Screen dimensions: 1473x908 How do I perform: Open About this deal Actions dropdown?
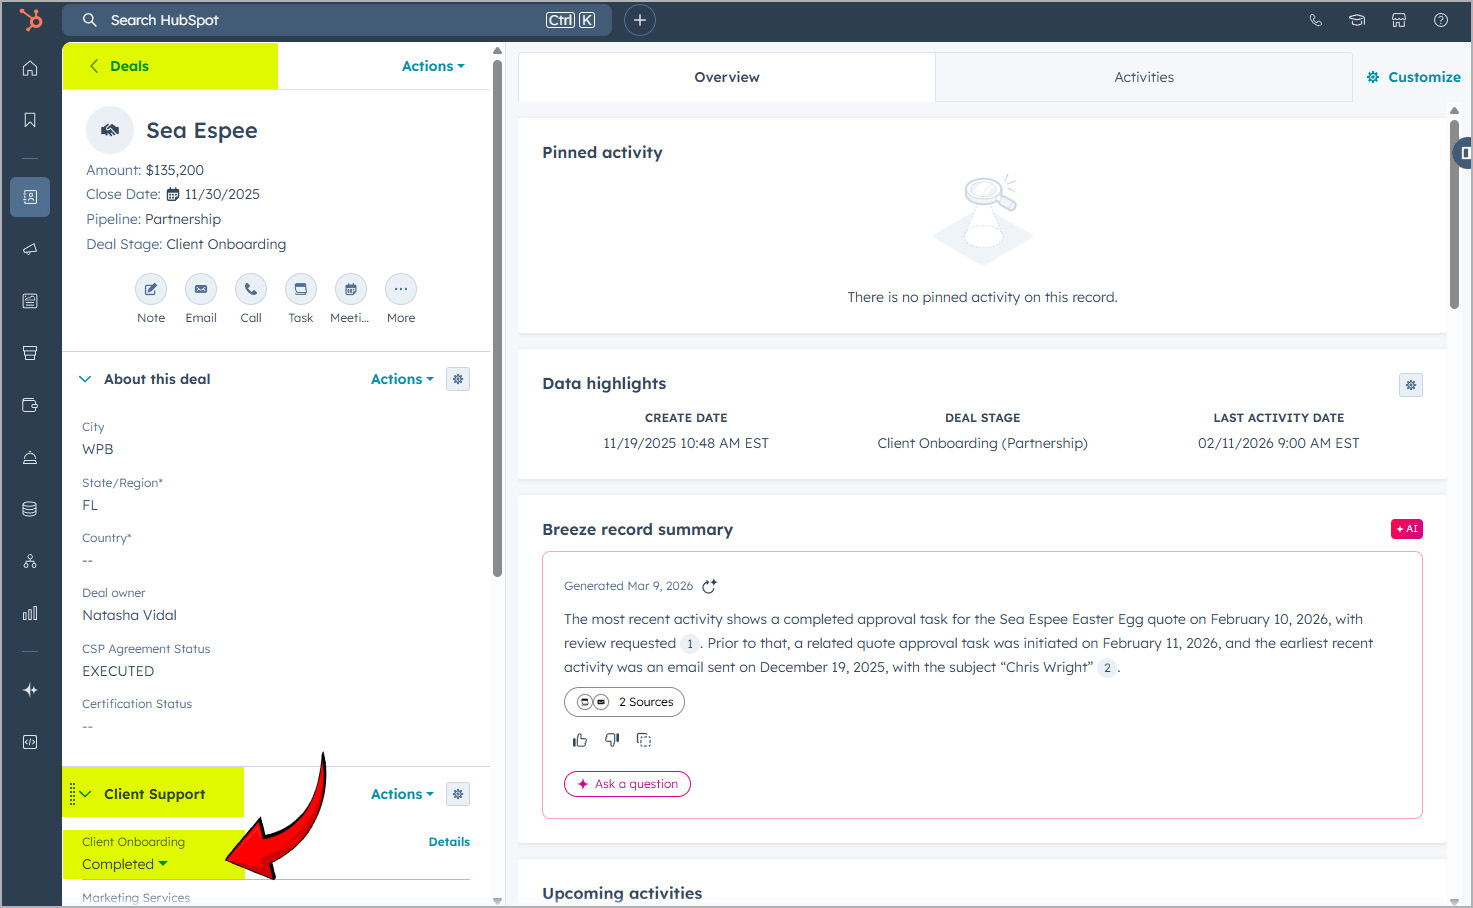coord(402,379)
